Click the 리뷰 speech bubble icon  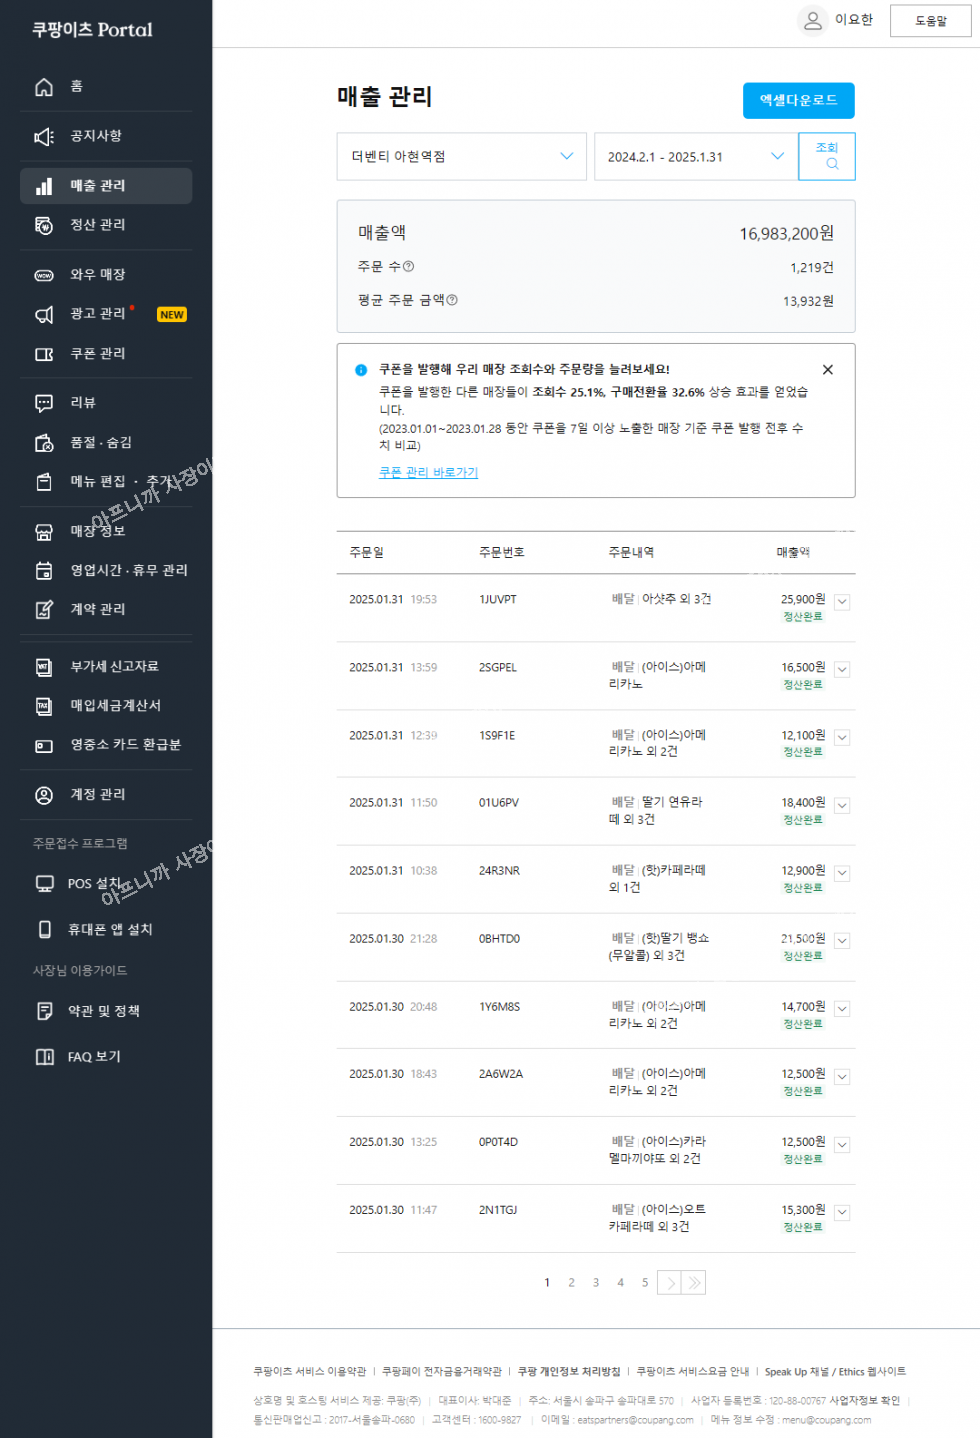pyautogui.click(x=44, y=403)
